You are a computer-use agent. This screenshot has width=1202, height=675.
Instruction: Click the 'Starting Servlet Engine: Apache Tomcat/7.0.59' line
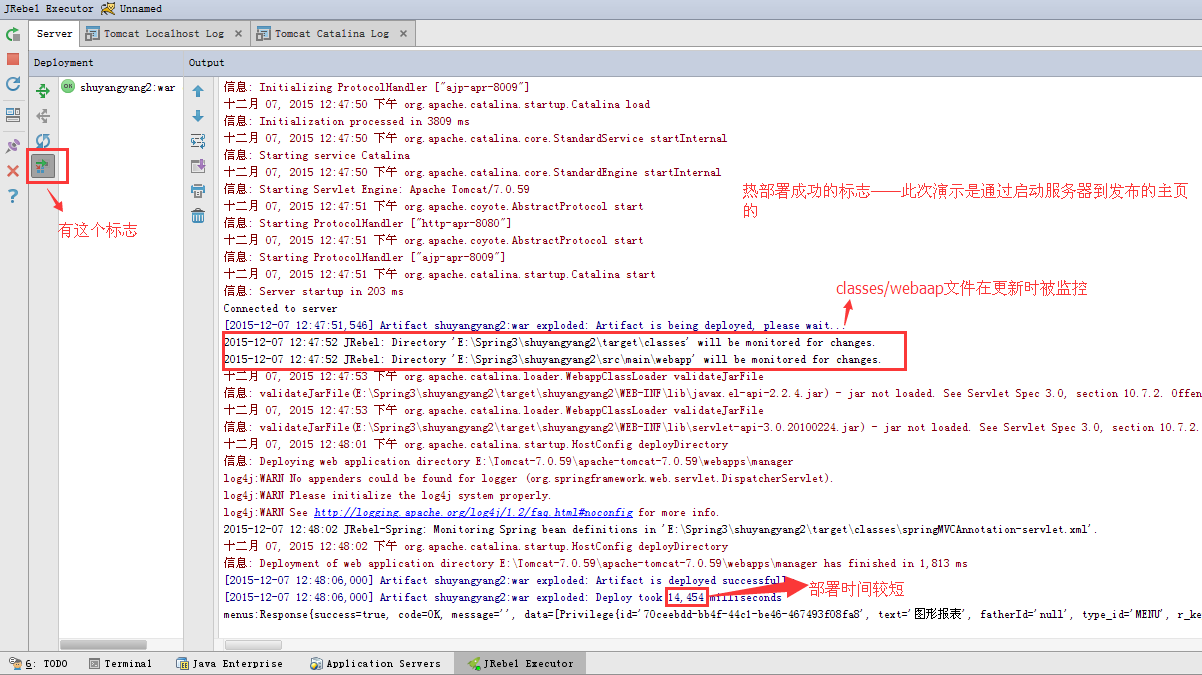point(376,189)
